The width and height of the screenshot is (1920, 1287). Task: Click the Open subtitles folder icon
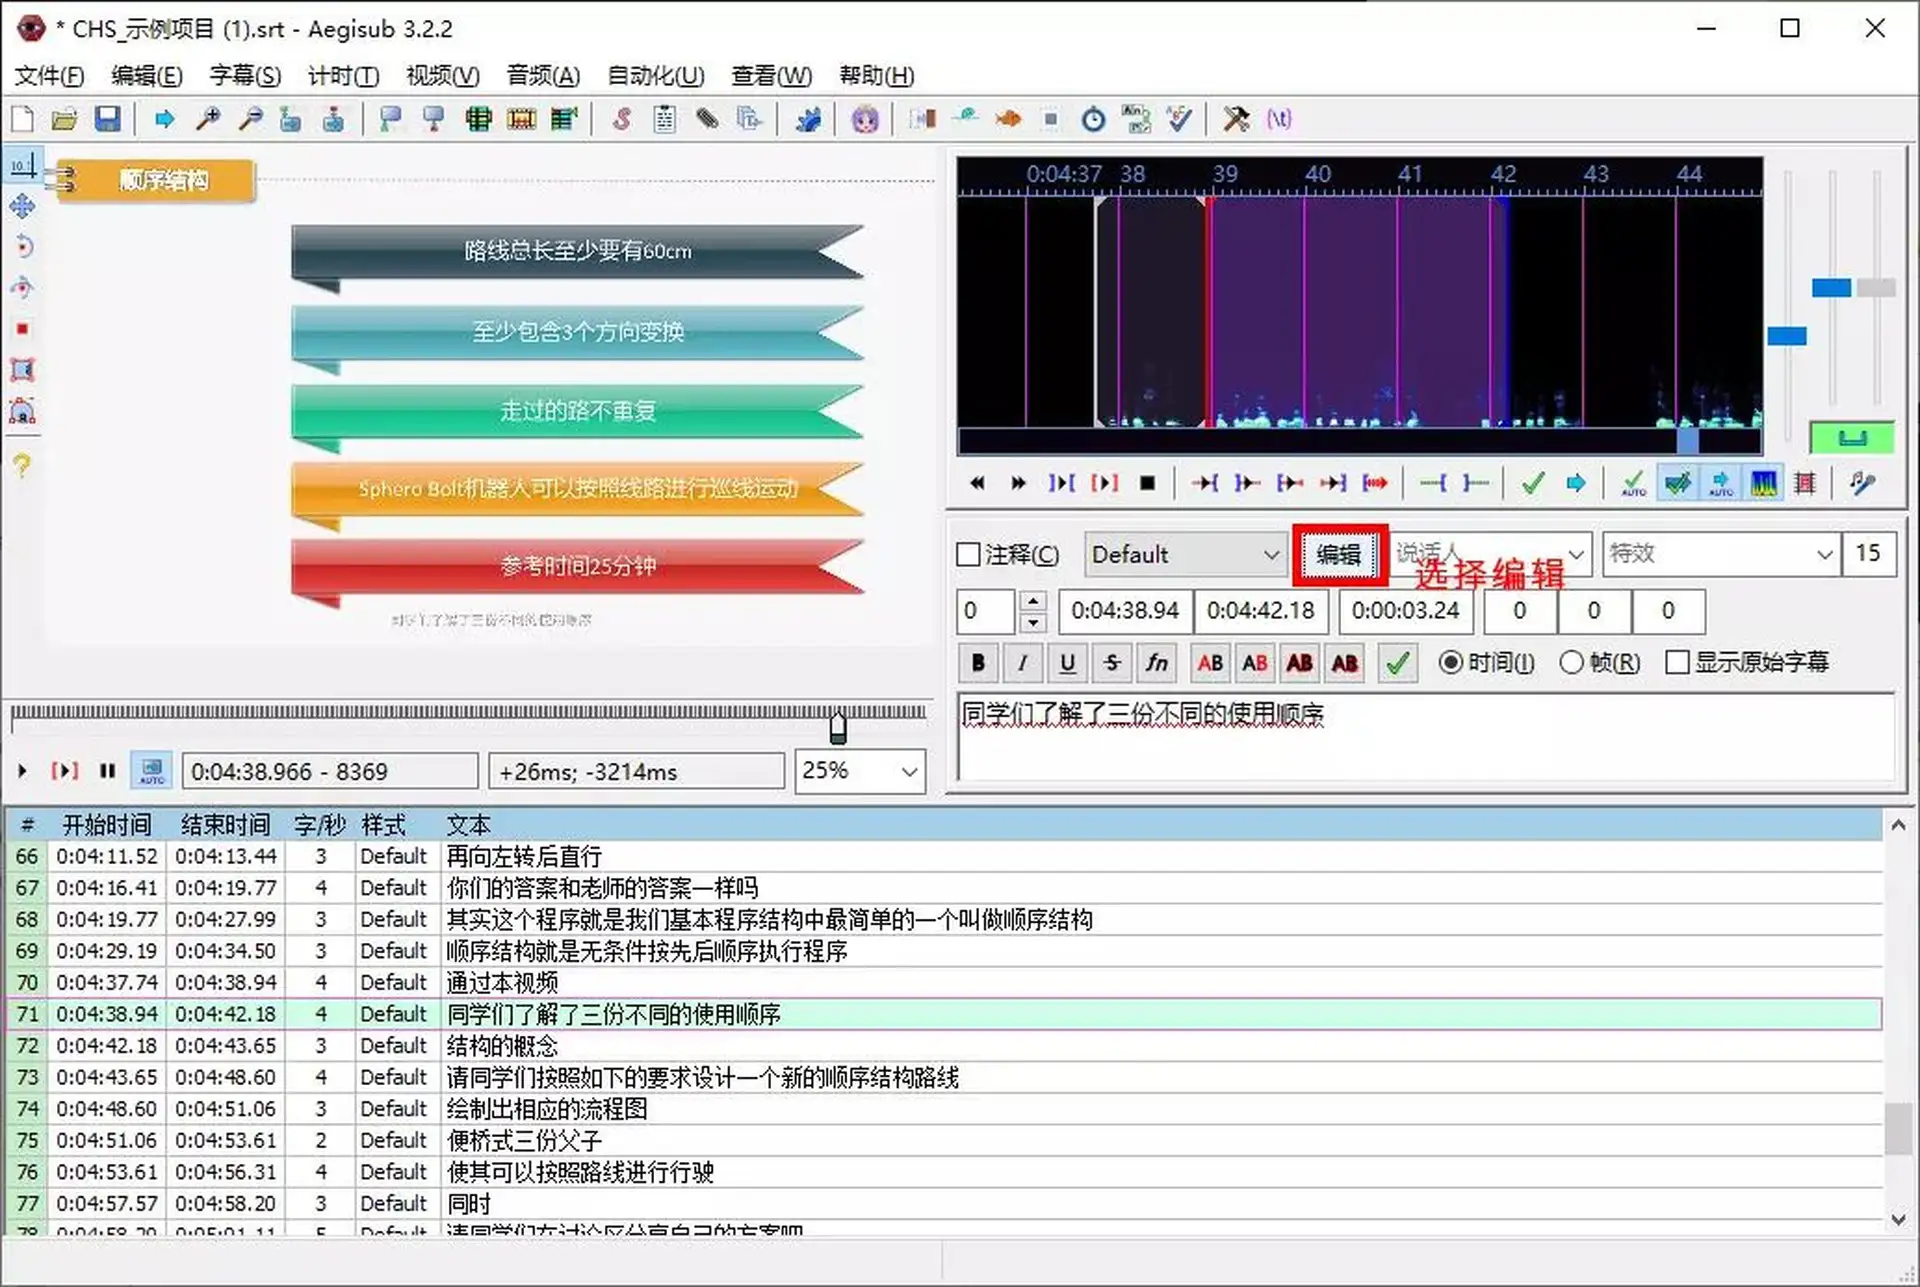click(64, 120)
